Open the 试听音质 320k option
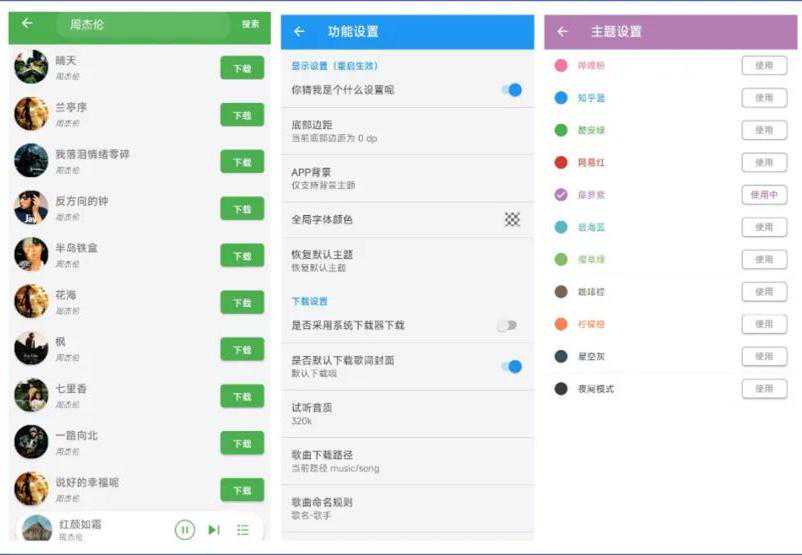 point(407,414)
